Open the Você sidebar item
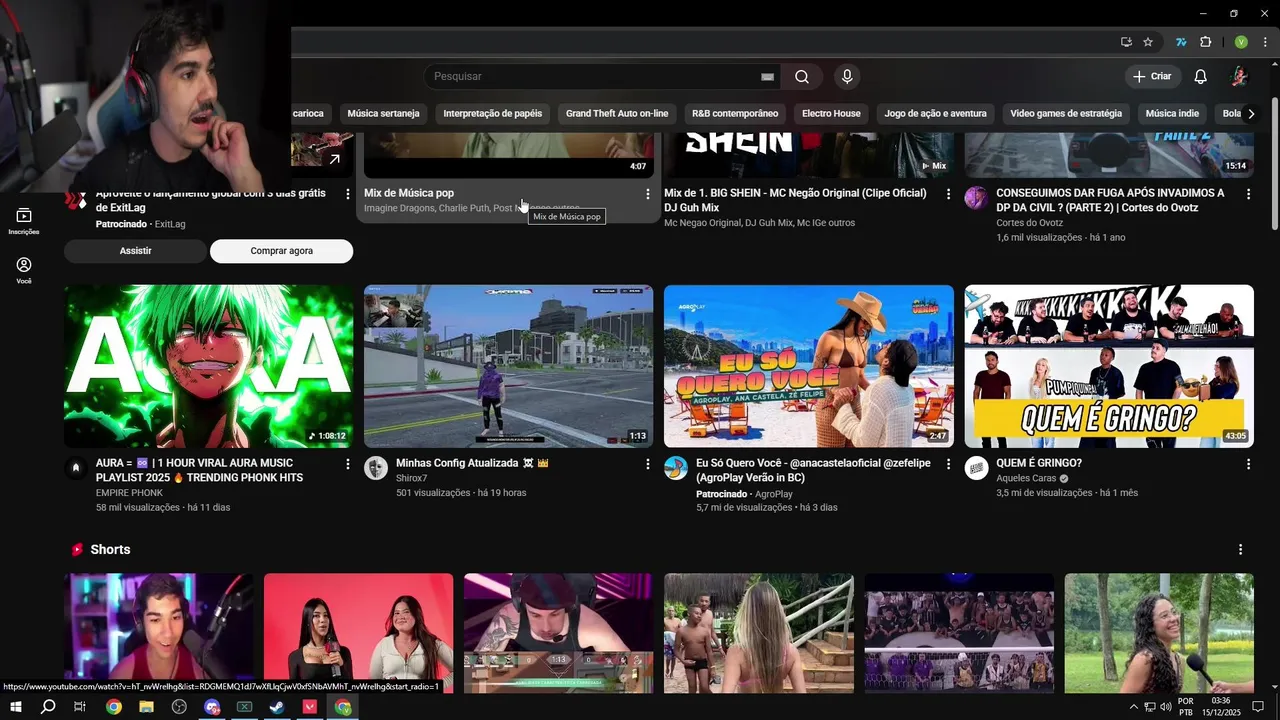The height and width of the screenshot is (720, 1280). point(24,270)
